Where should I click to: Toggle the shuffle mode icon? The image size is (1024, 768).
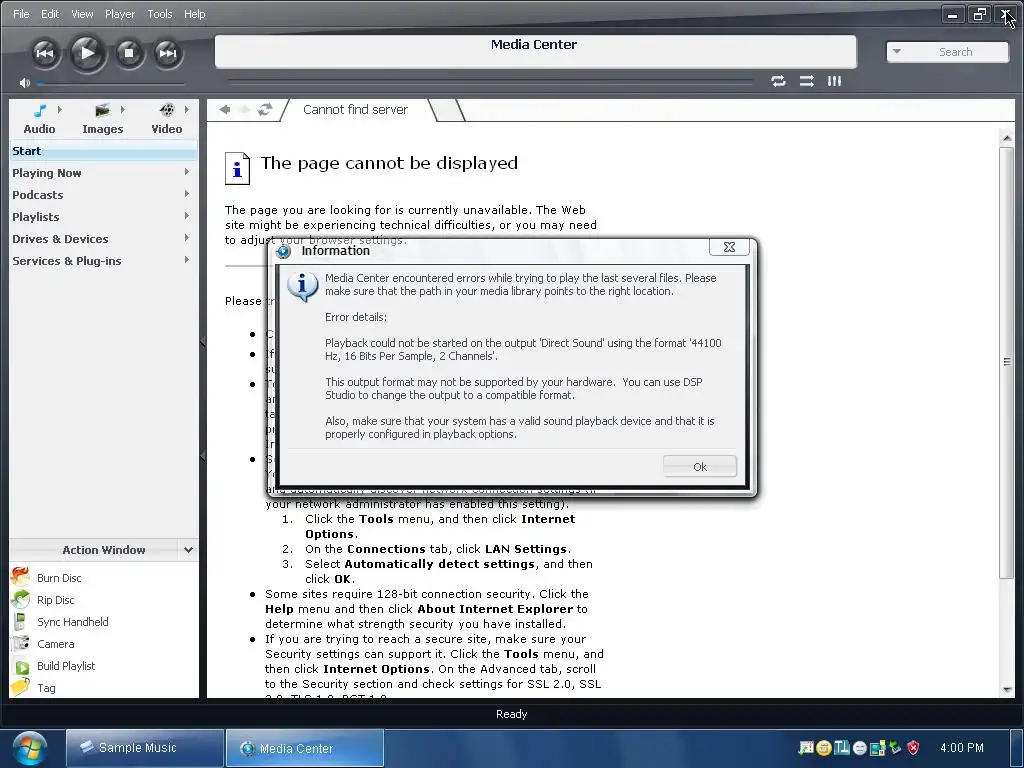tap(807, 81)
